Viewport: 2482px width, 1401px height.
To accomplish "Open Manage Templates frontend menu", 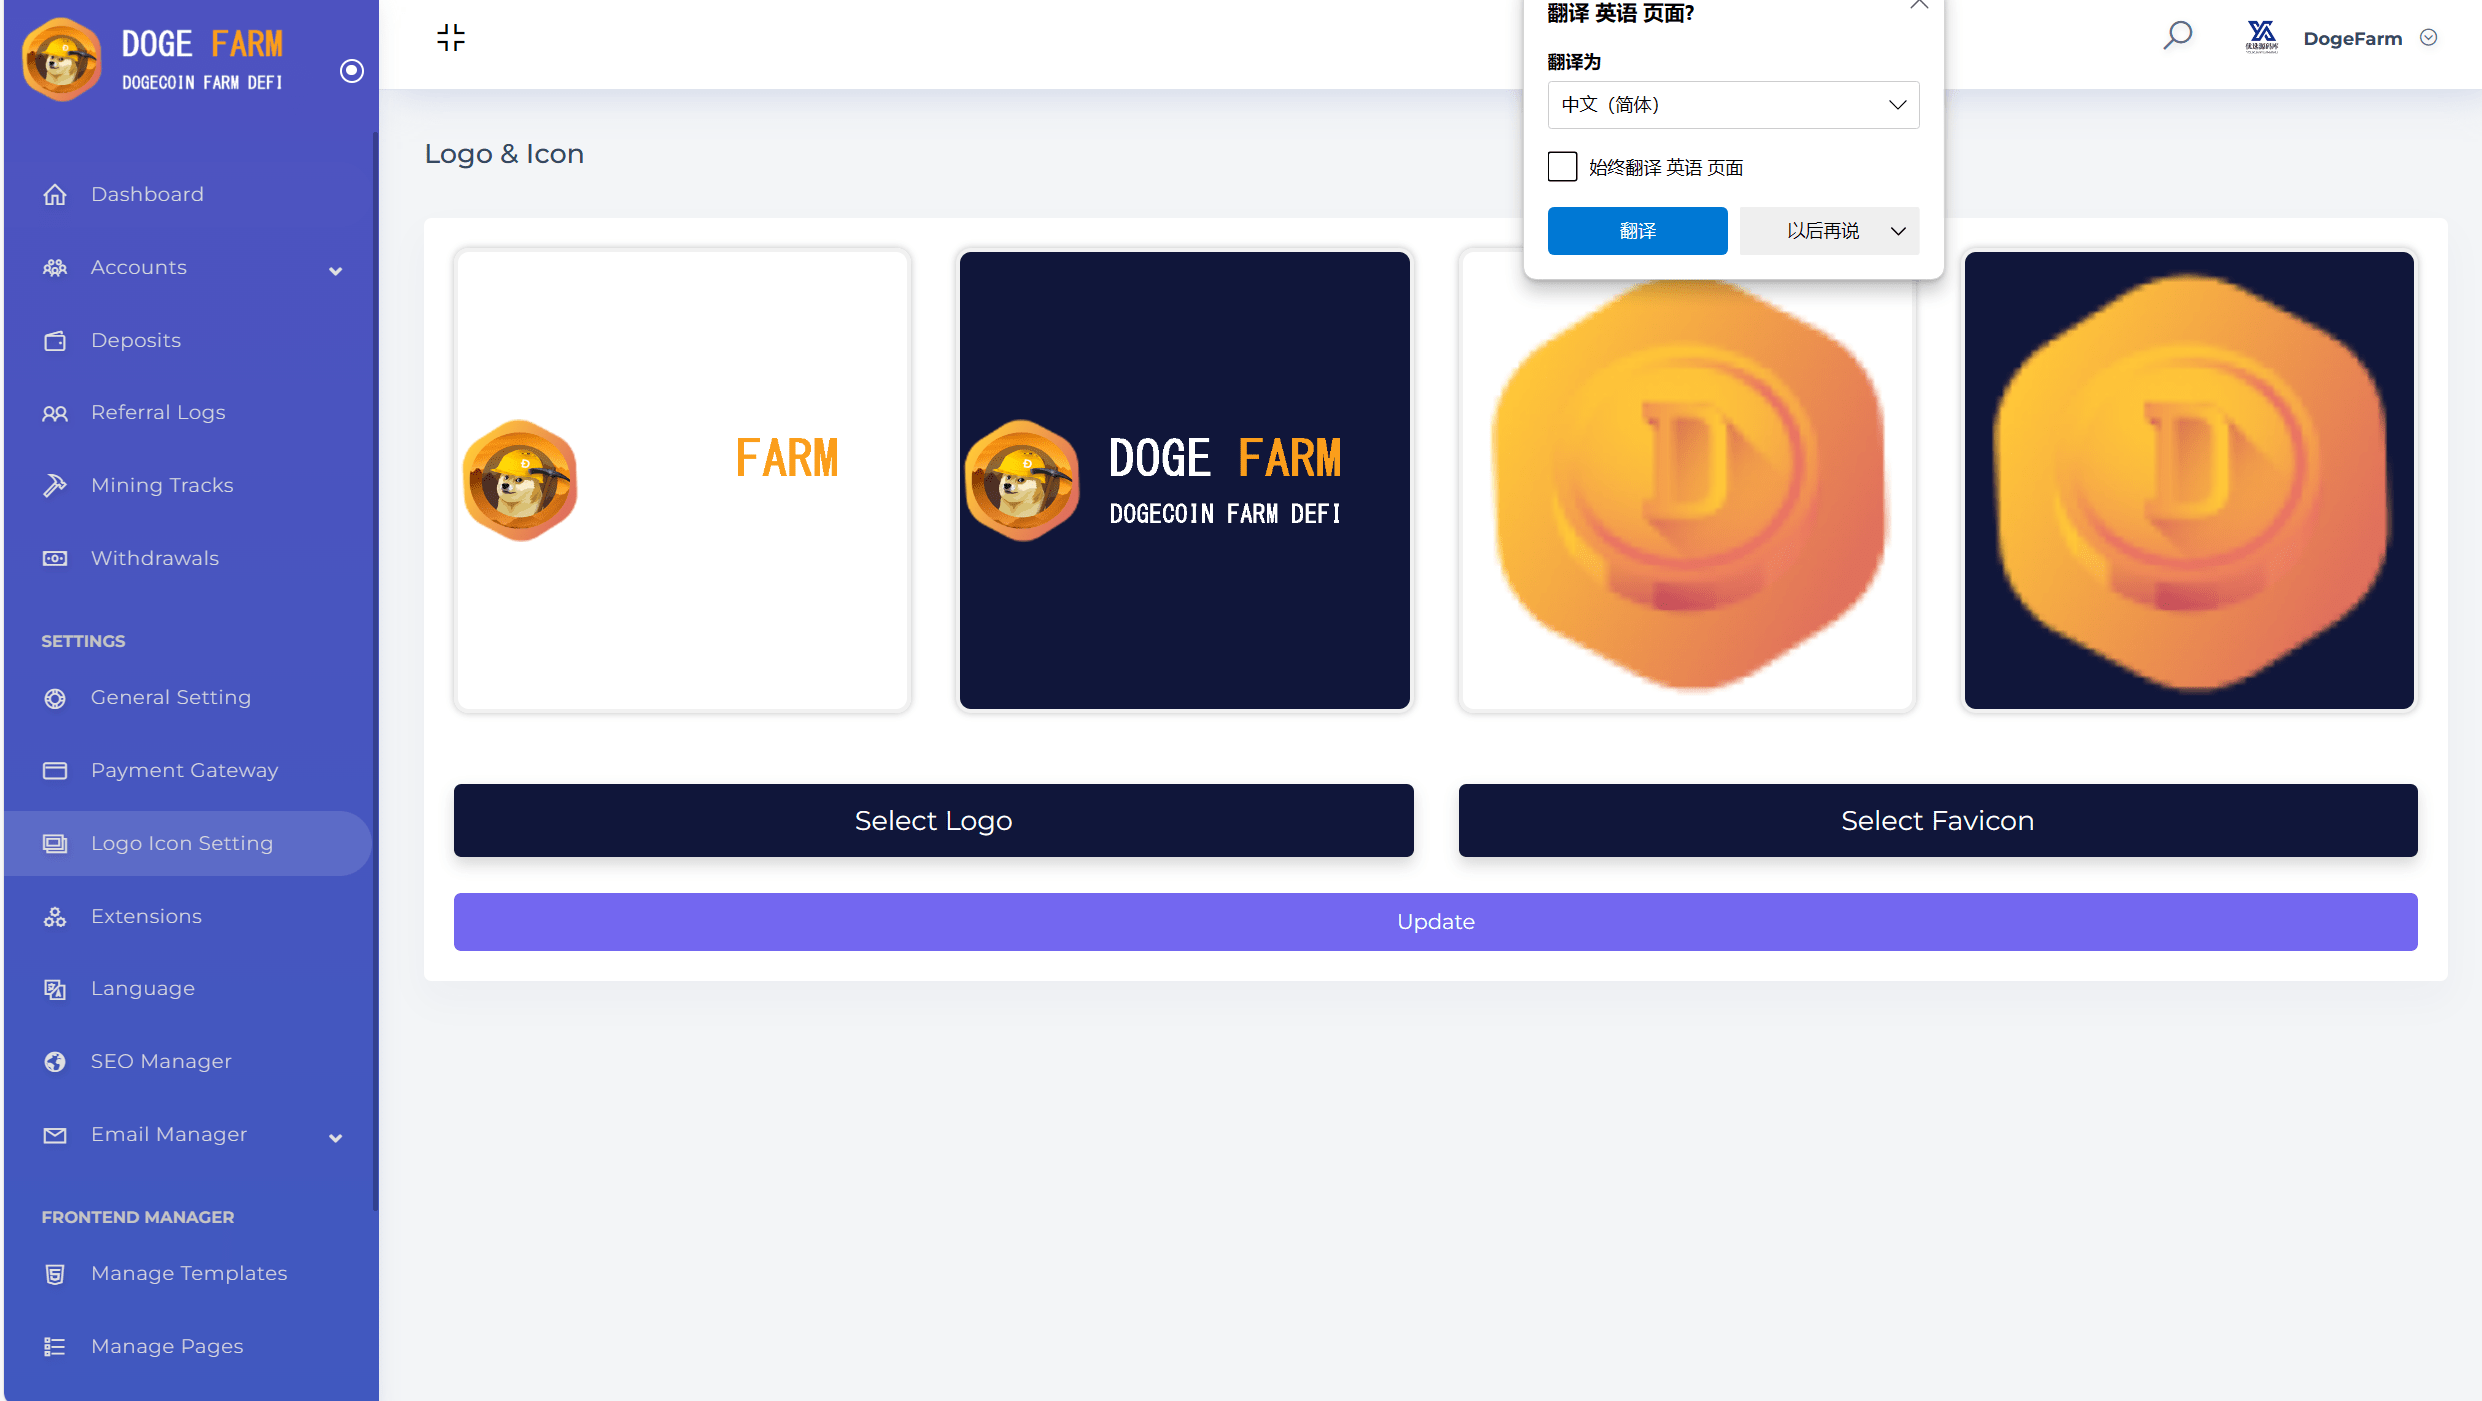I will 188,1273.
